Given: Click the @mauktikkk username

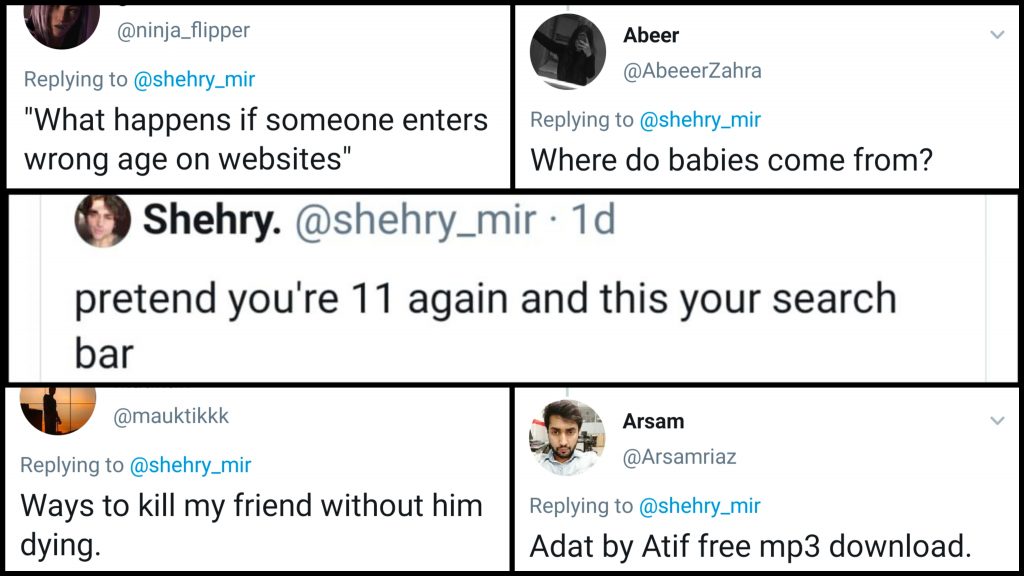Looking at the screenshot, I should pos(171,416).
